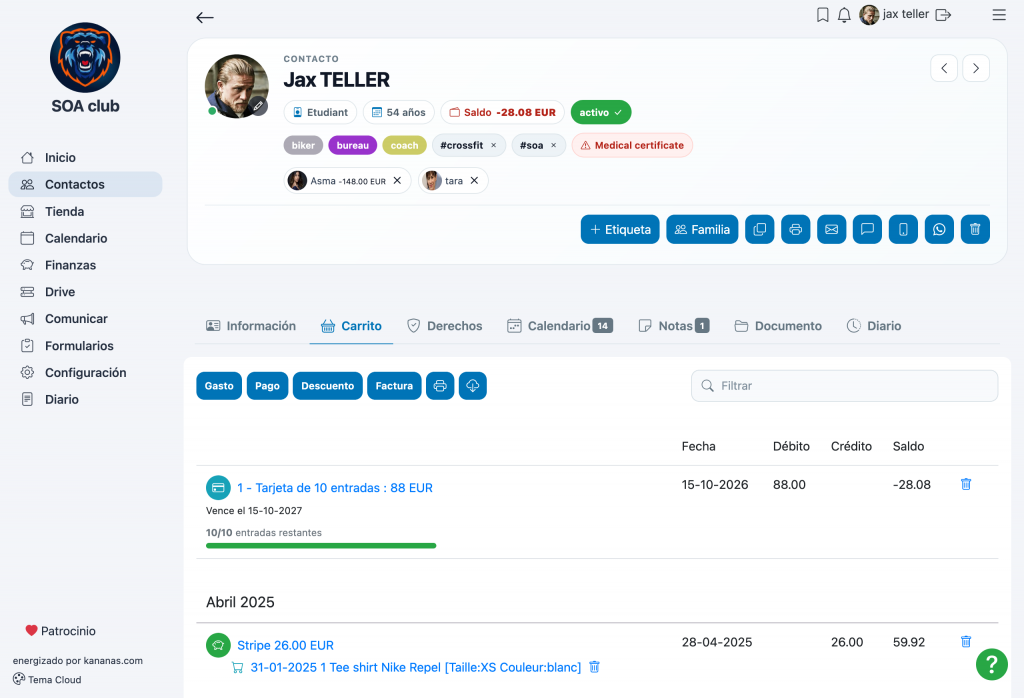Click the mobile phone SMS button
Viewport: 1024px width, 698px height.
click(903, 229)
